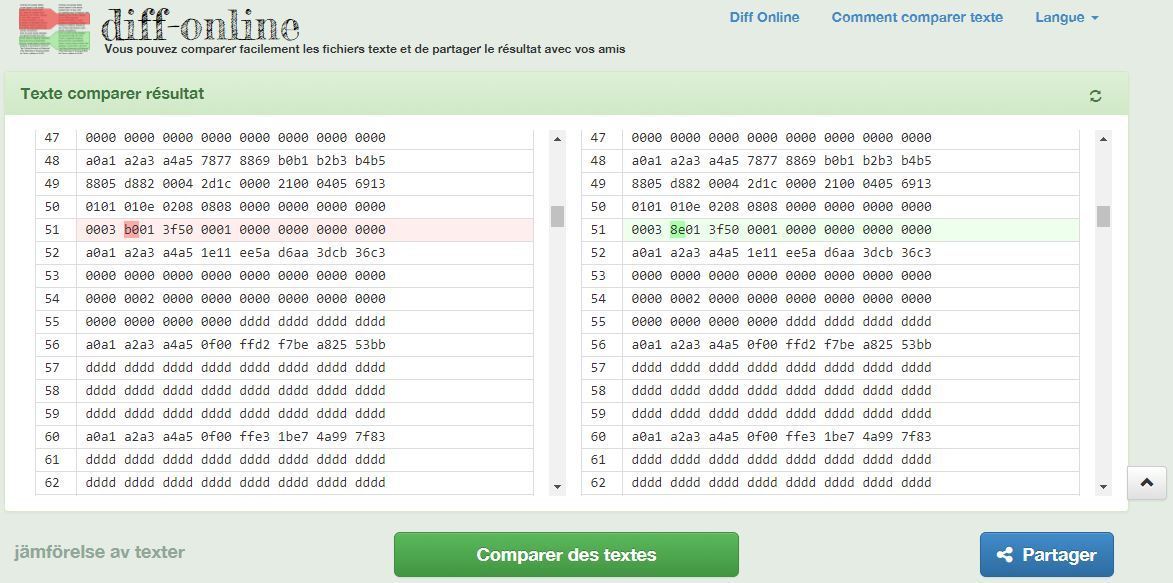Viewport: 1173px width, 583px height.
Task: Click the right pane scrollbar thumb
Action: 1103,216
